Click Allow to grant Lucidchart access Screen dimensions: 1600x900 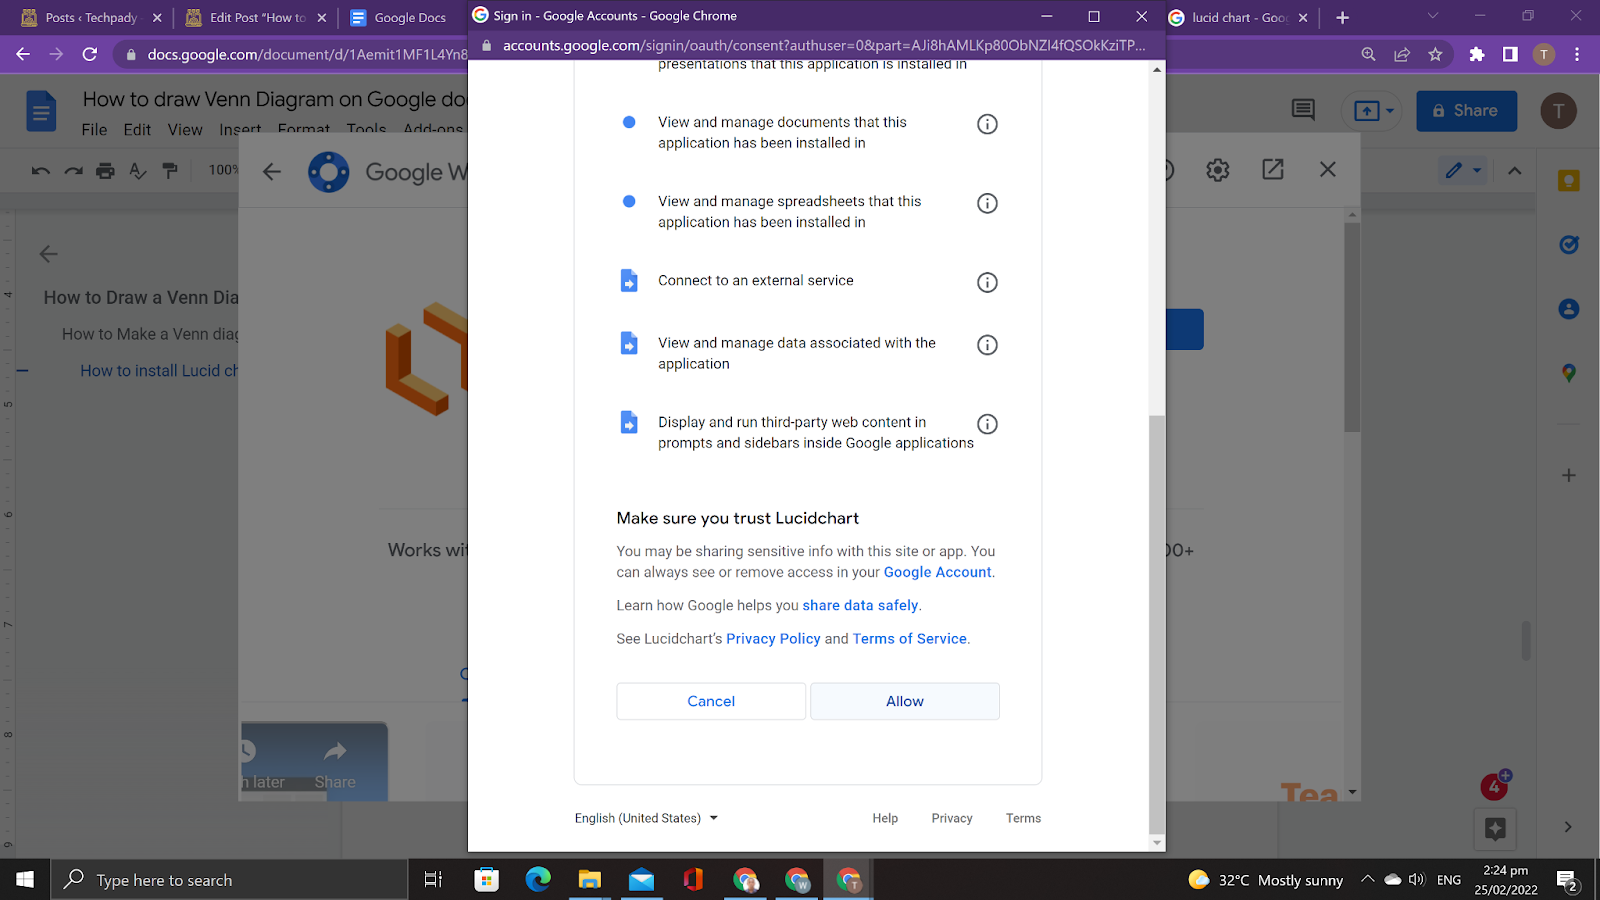click(905, 701)
